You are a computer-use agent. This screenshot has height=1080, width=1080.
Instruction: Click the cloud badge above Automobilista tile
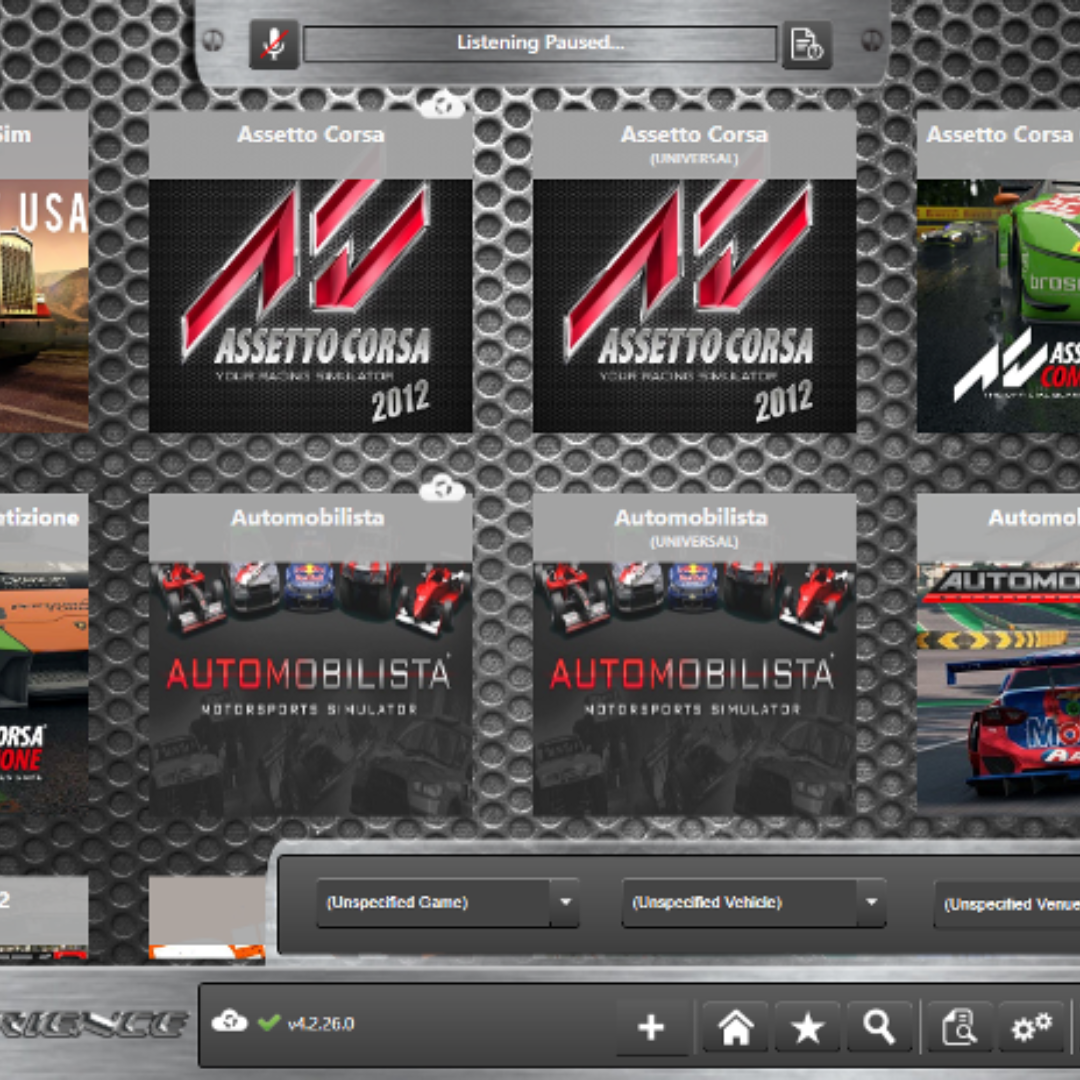442,488
